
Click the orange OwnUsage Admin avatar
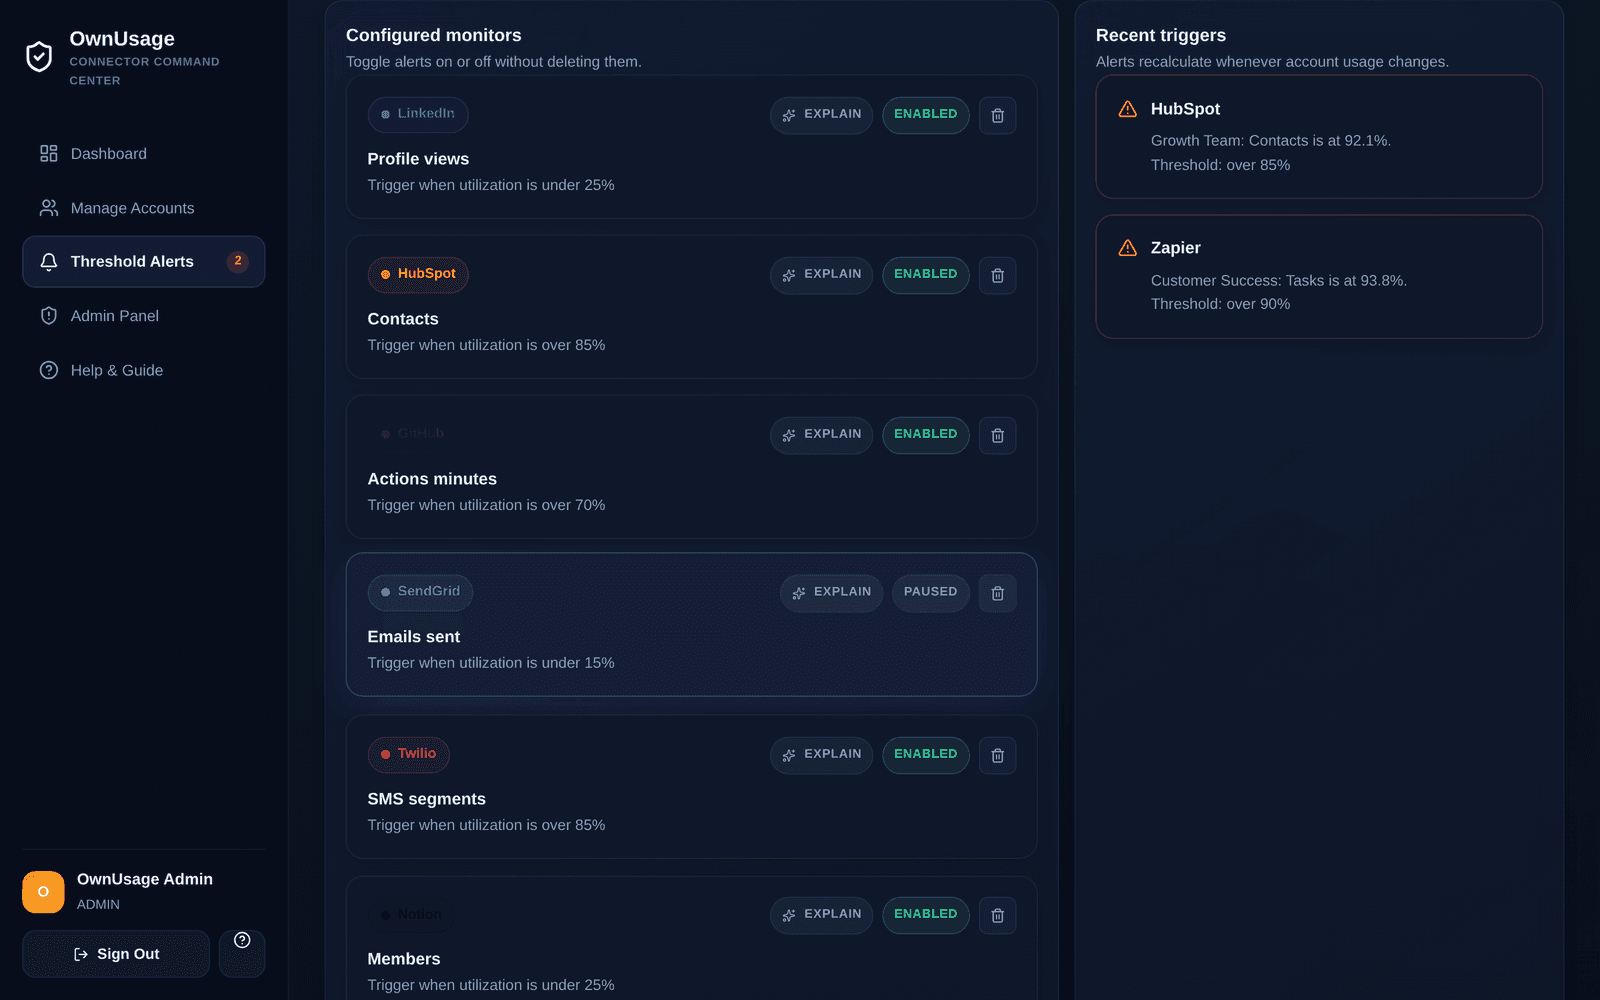(x=43, y=892)
